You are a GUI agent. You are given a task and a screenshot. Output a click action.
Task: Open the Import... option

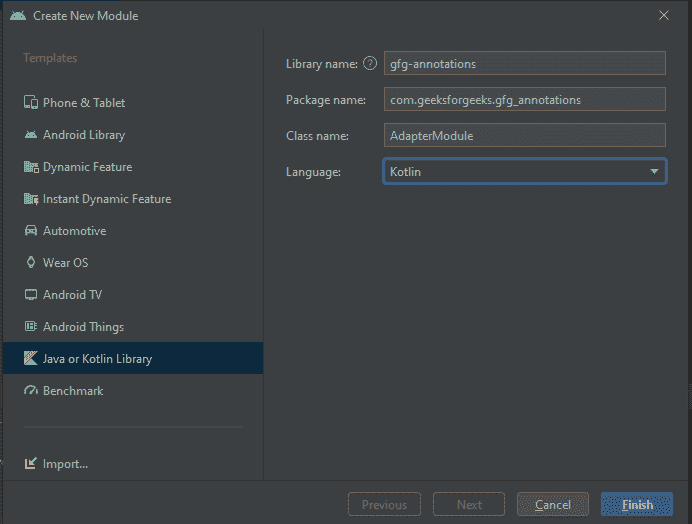(x=65, y=464)
